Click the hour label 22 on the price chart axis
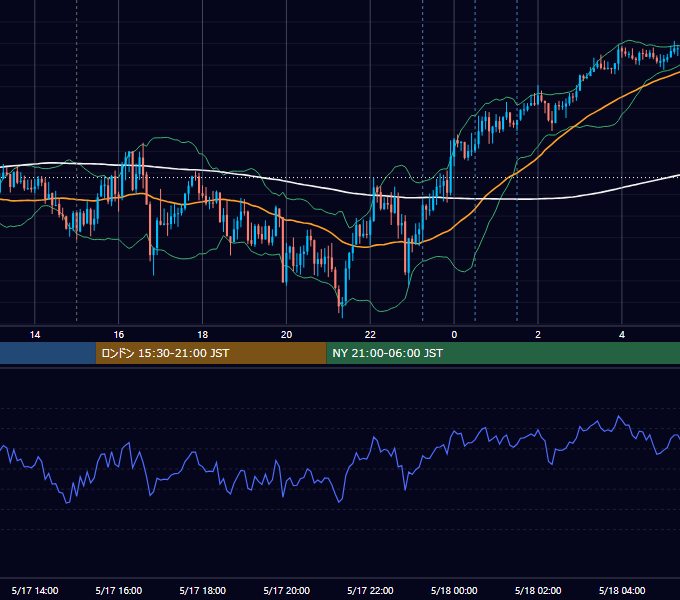 (x=370, y=335)
